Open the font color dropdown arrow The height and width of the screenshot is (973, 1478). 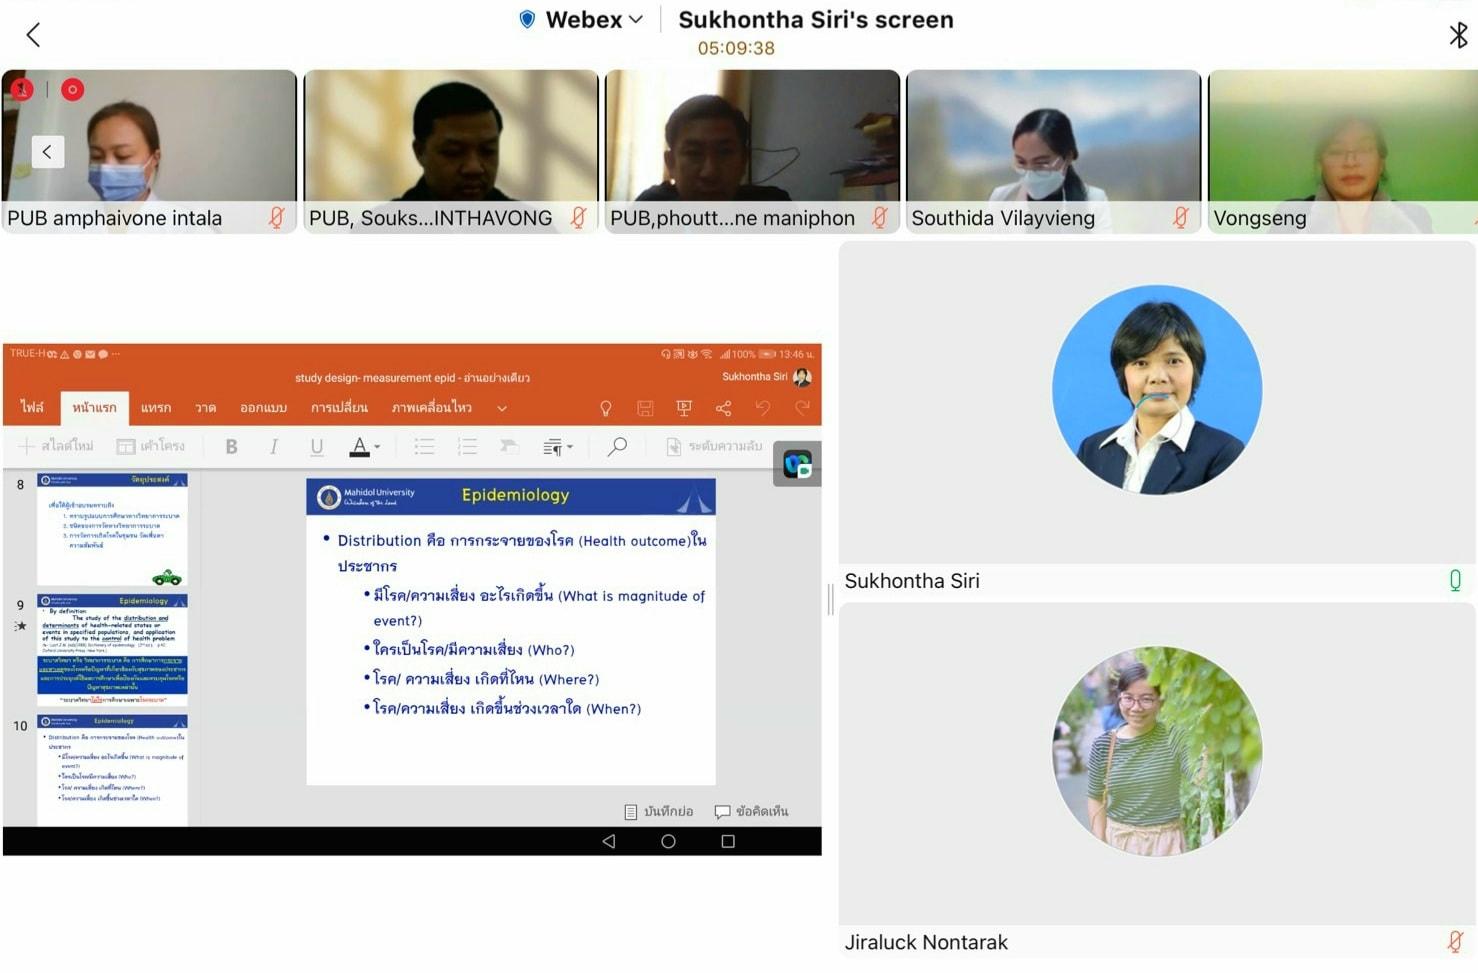[377, 448]
